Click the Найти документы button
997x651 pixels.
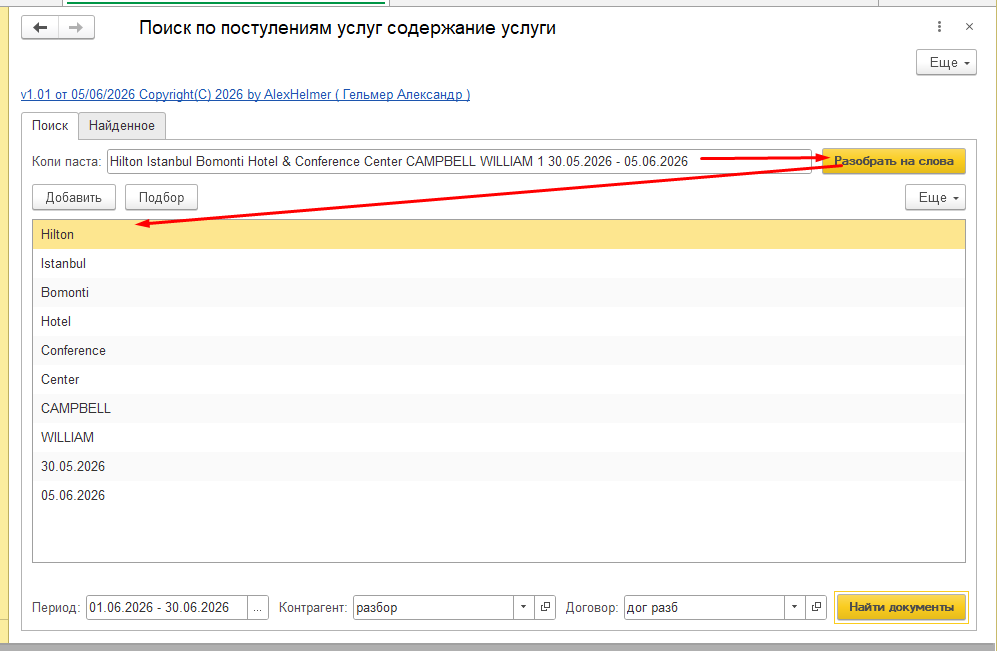click(901, 607)
